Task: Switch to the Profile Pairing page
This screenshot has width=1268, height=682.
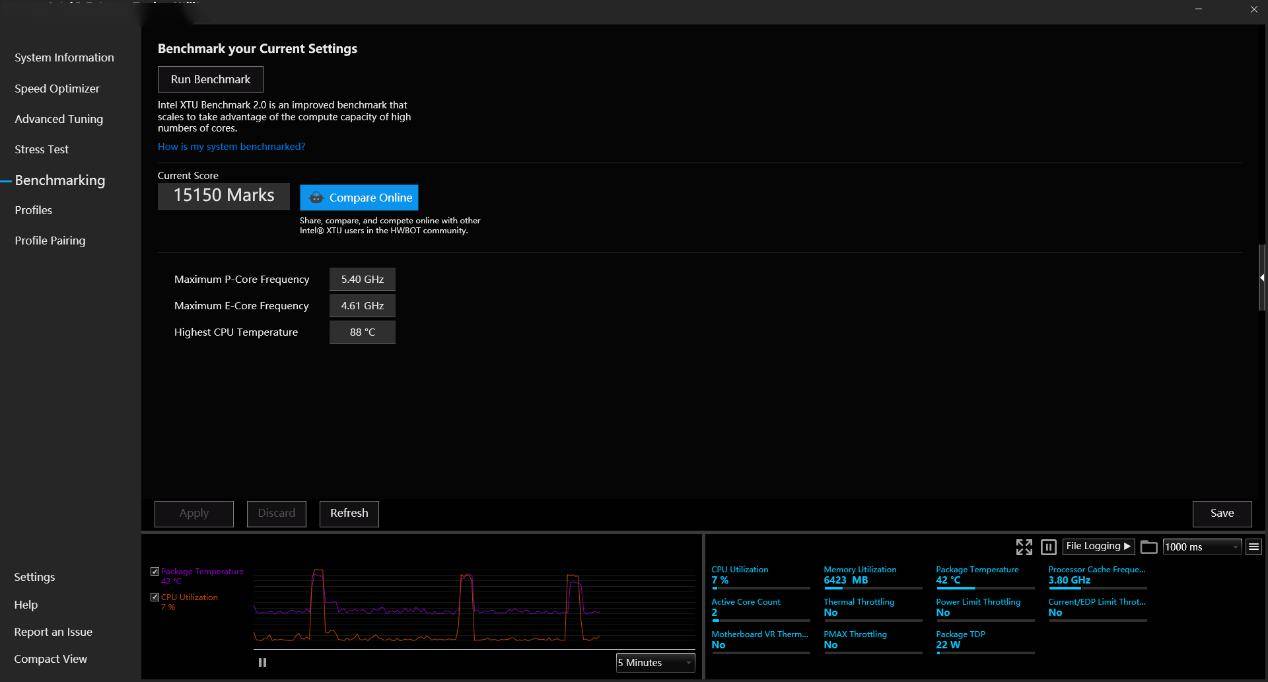Action: 50,241
